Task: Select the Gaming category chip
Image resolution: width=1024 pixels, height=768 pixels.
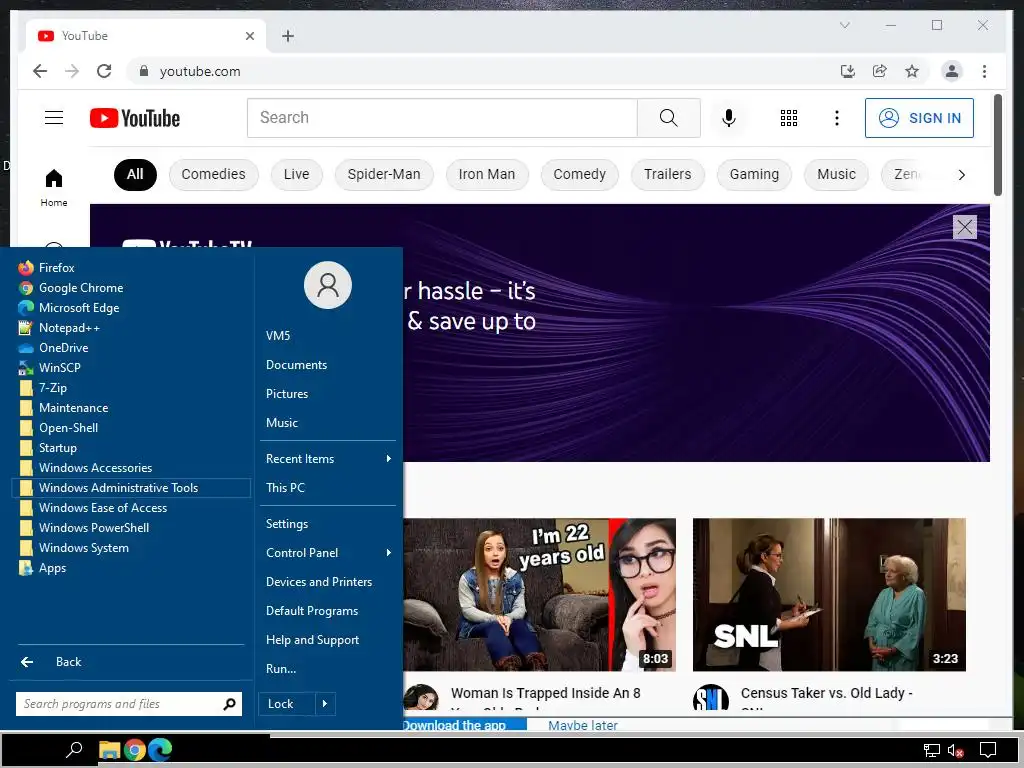Action: (x=754, y=174)
